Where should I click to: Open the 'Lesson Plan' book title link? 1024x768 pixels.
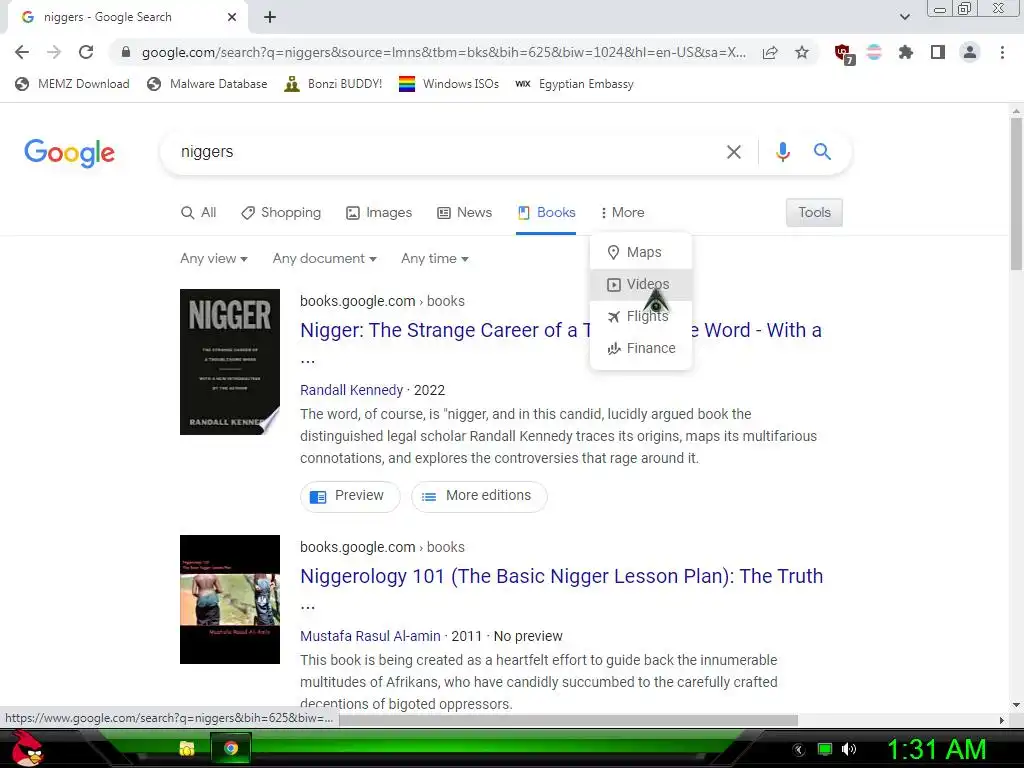(562, 576)
